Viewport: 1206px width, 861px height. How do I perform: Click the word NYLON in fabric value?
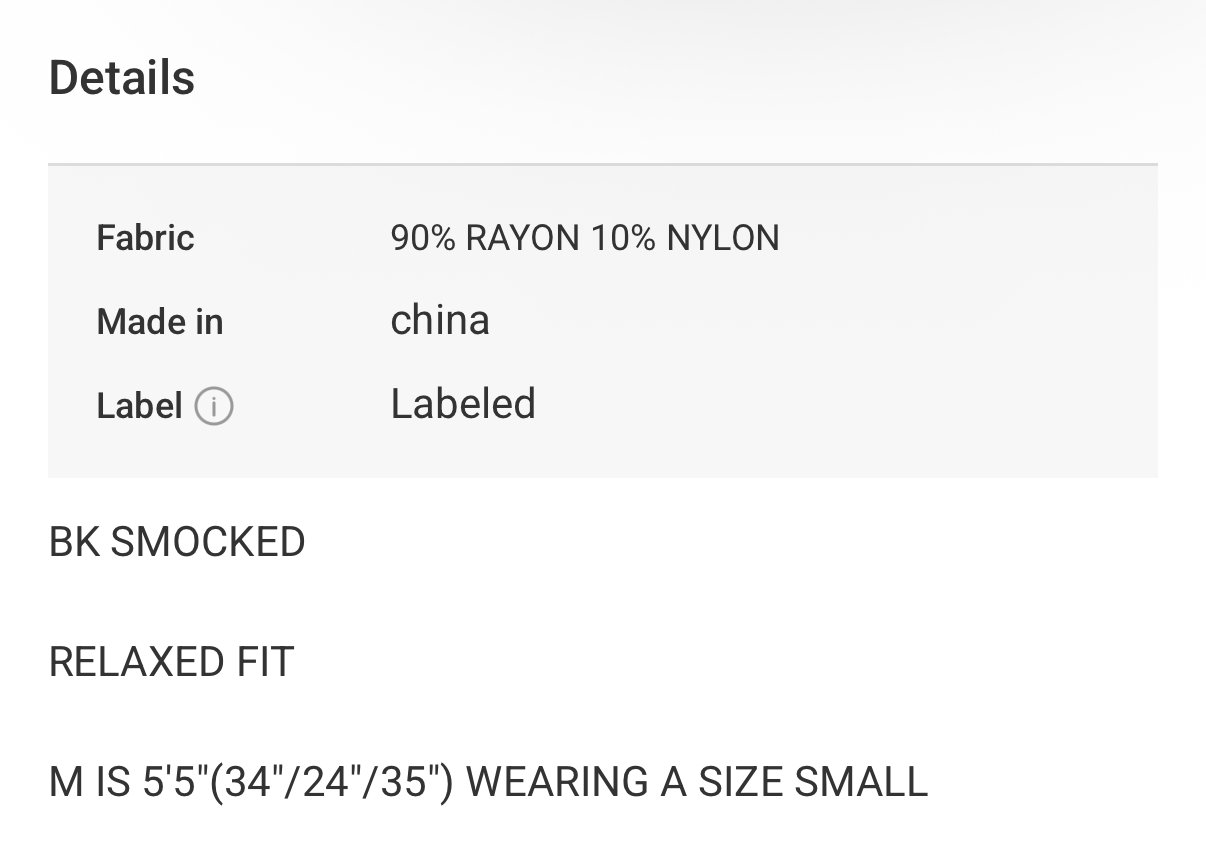click(x=723, y=238)
